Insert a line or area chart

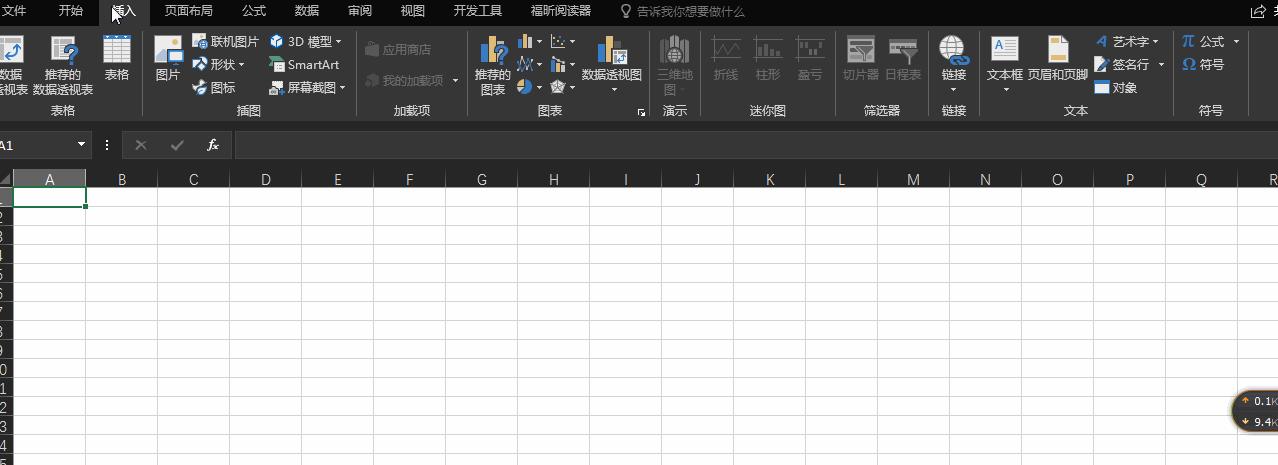click(x=530, y=64)
